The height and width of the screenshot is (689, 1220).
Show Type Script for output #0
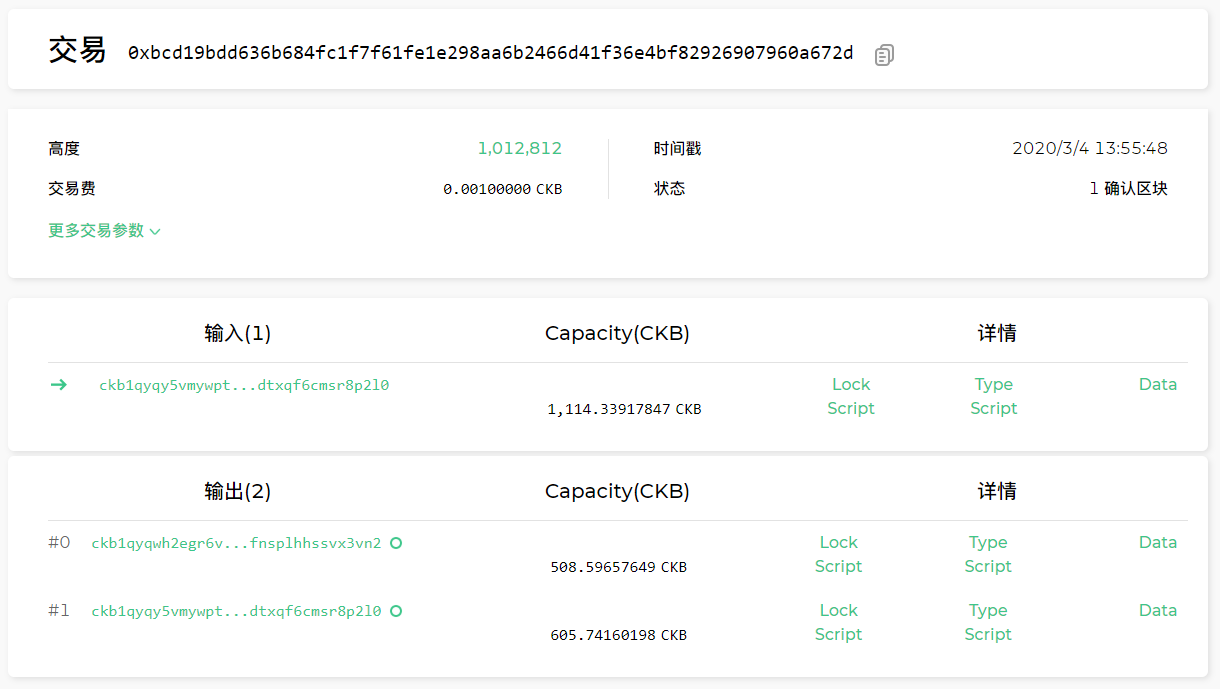[x=988, y=554]
